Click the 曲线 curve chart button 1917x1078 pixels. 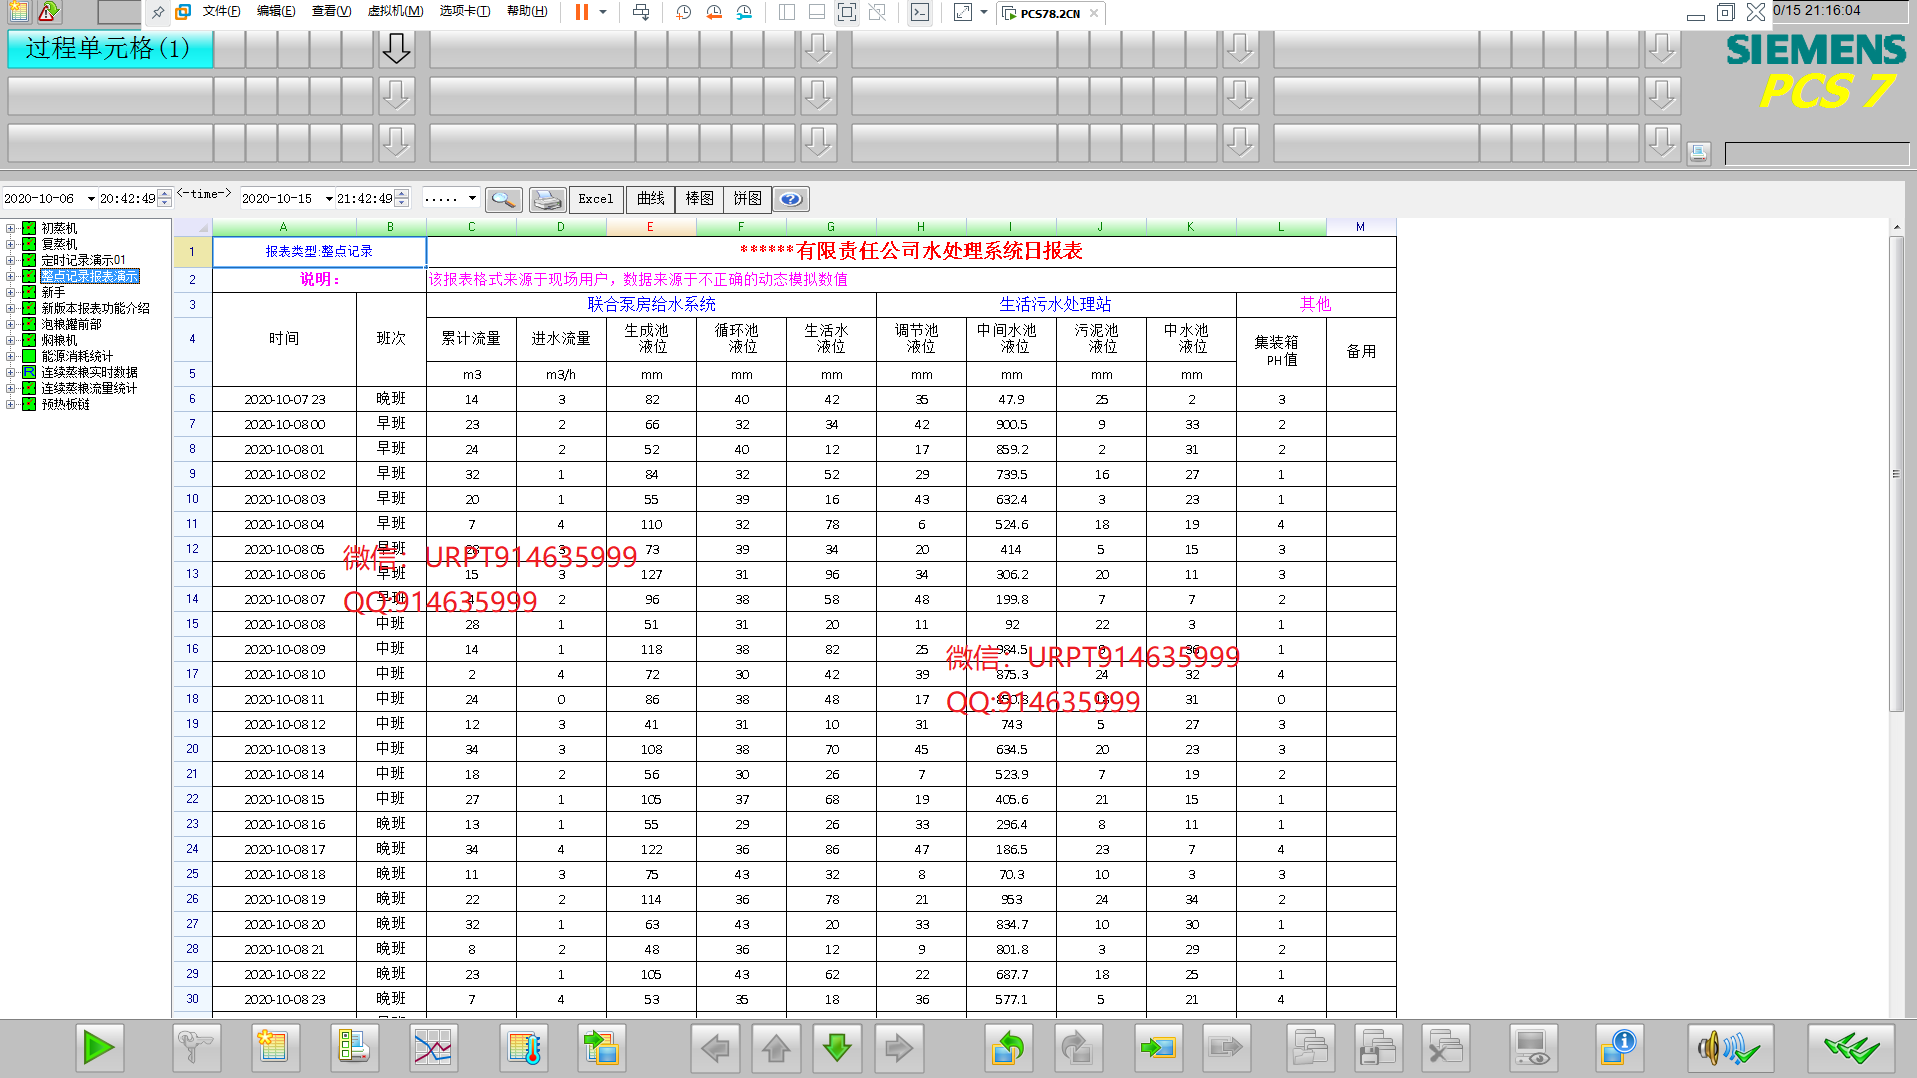[650, 199]
